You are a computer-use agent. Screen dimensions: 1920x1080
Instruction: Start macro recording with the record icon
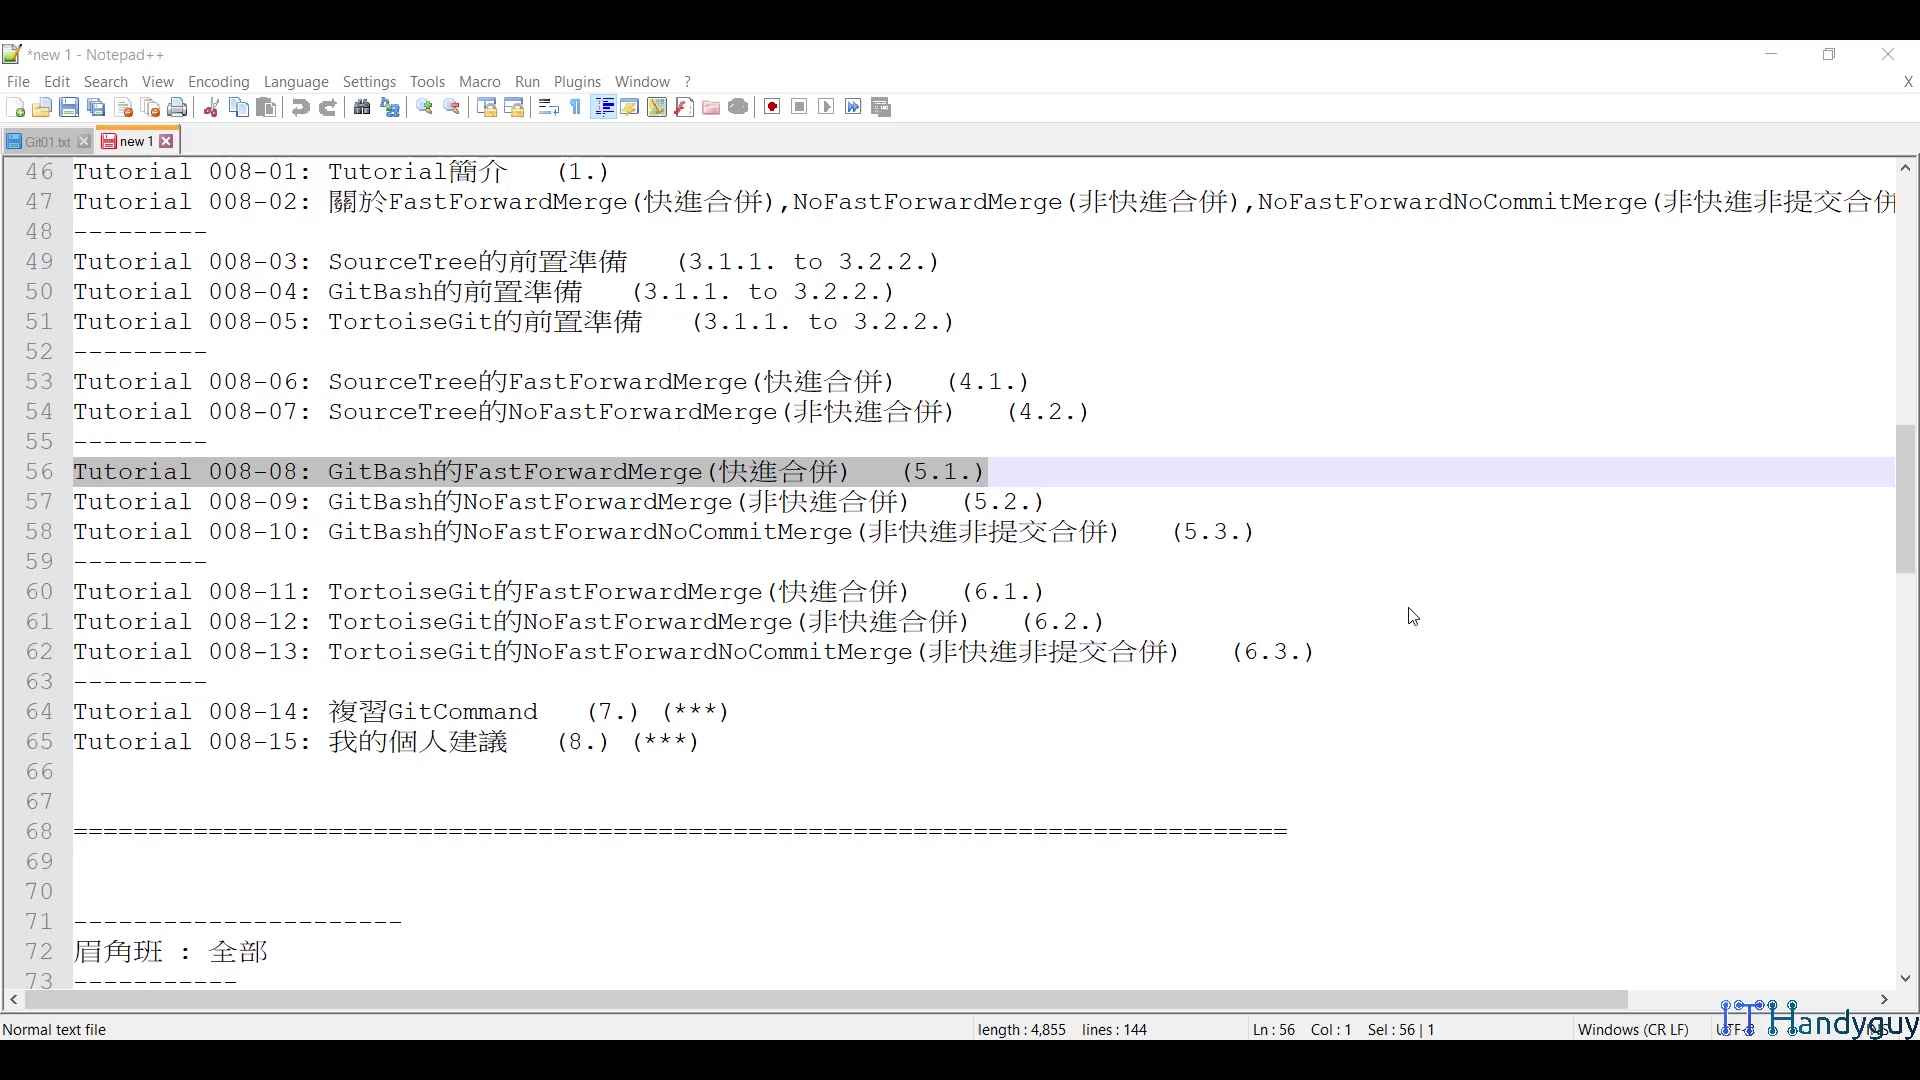pyautogui.click(x=772, y=107)
